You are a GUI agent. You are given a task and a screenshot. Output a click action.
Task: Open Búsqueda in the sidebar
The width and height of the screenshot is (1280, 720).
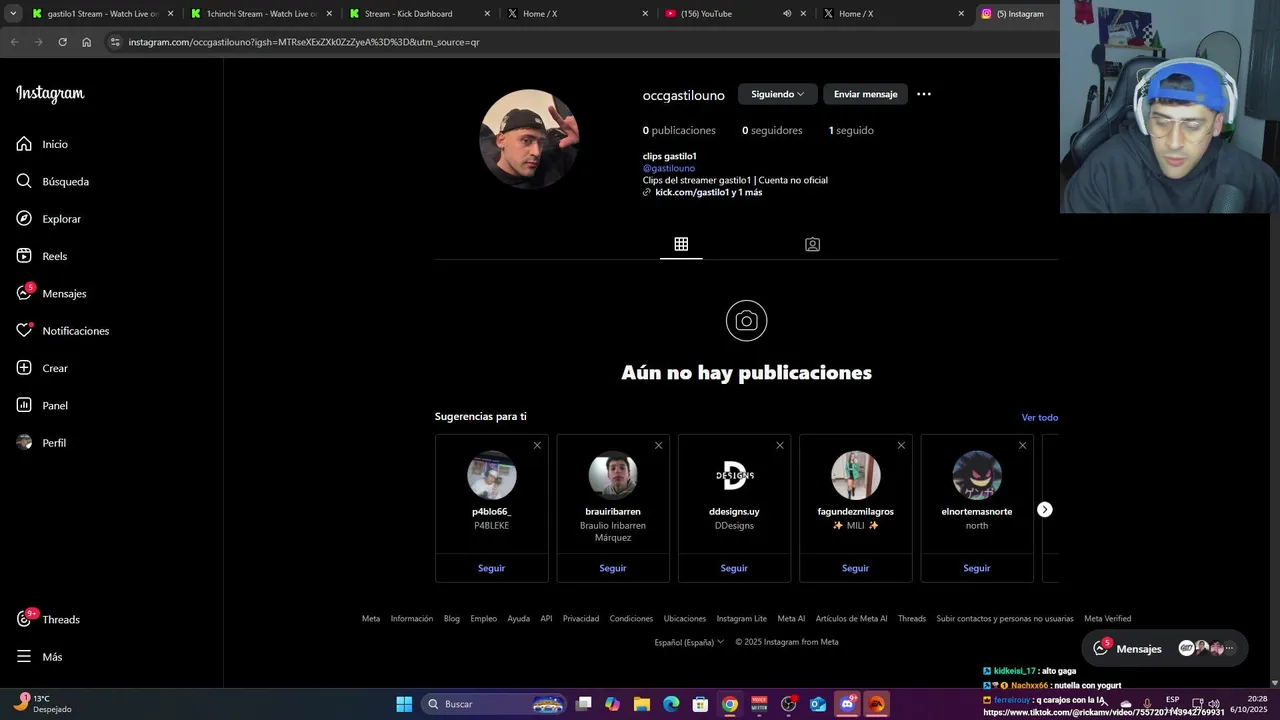(52, 182)
